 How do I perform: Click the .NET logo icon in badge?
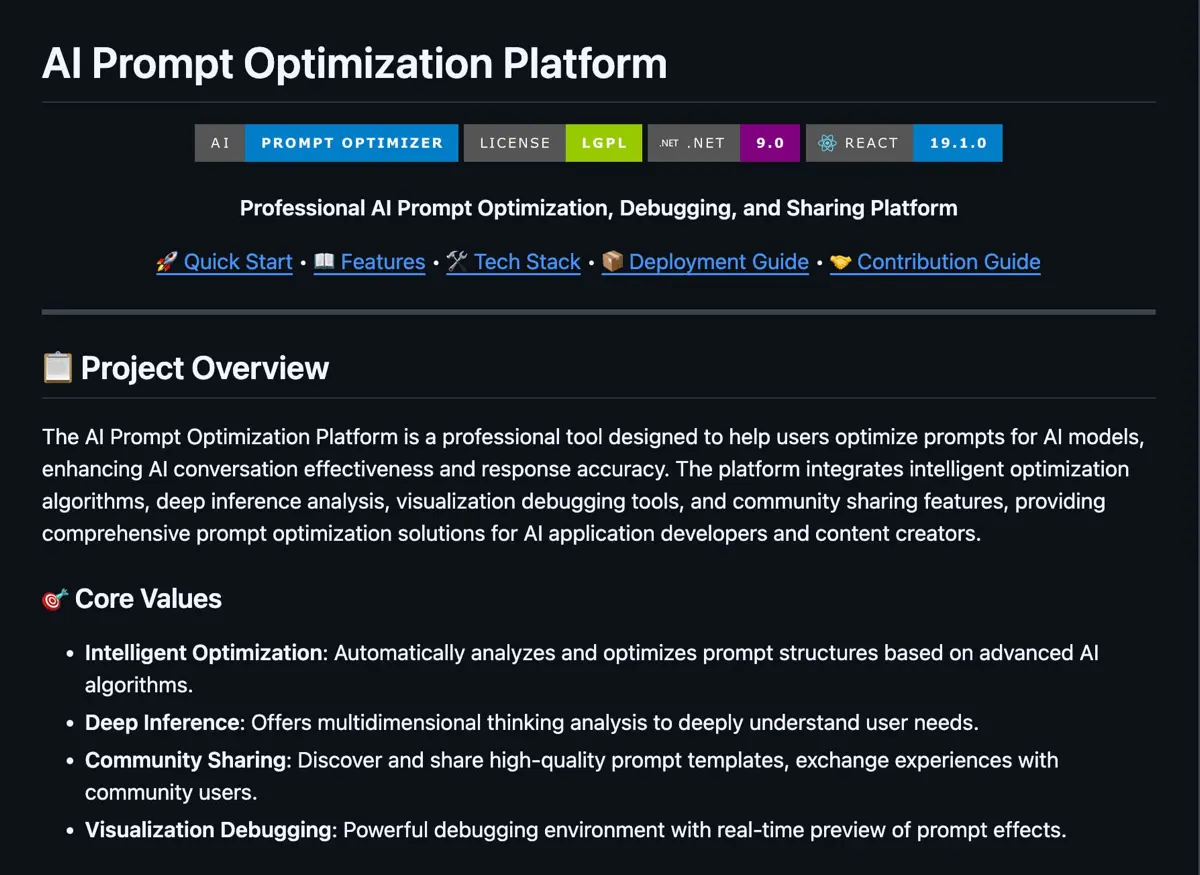668,143
